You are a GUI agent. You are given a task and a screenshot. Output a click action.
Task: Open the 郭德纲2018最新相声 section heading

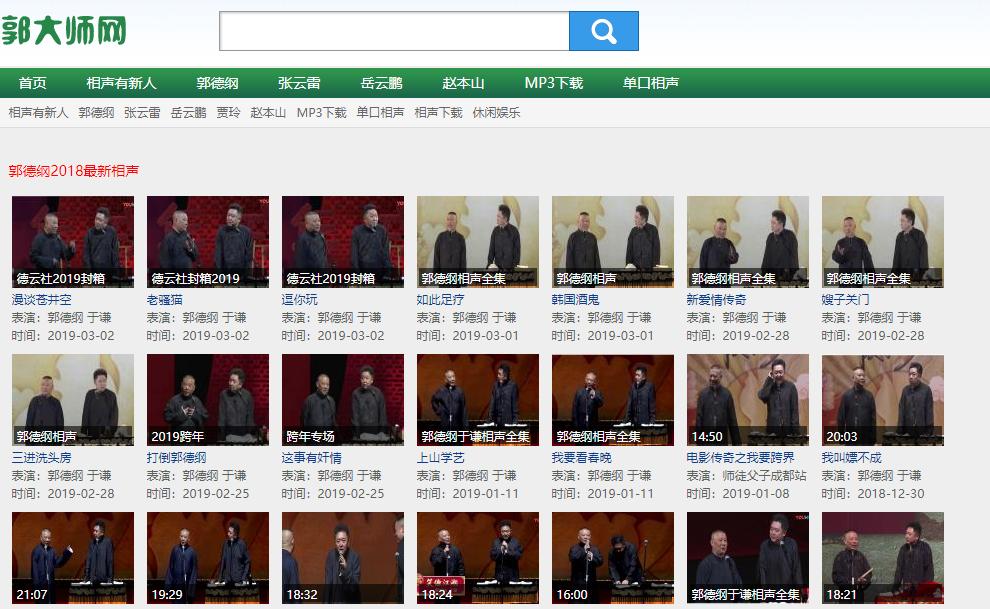point(74,171)
